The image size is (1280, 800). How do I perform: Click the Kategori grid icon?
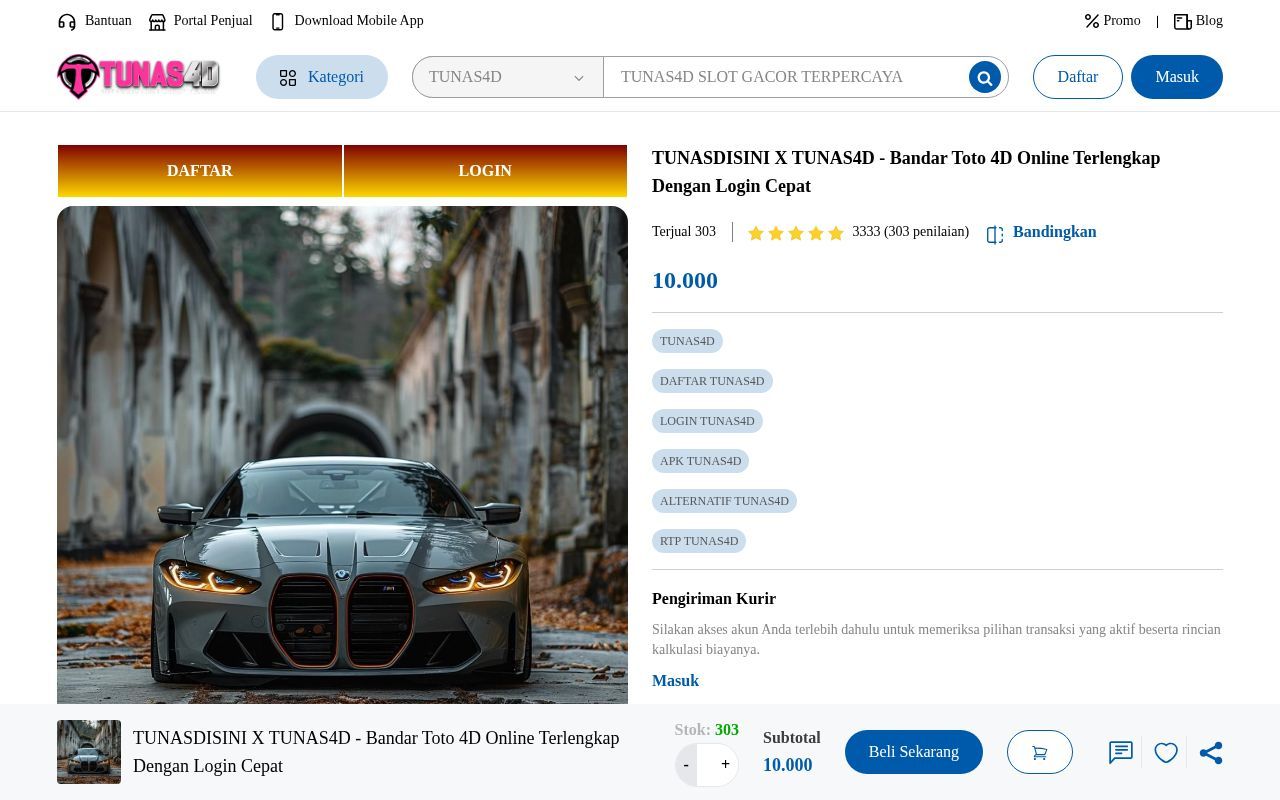tap(288, 78)
